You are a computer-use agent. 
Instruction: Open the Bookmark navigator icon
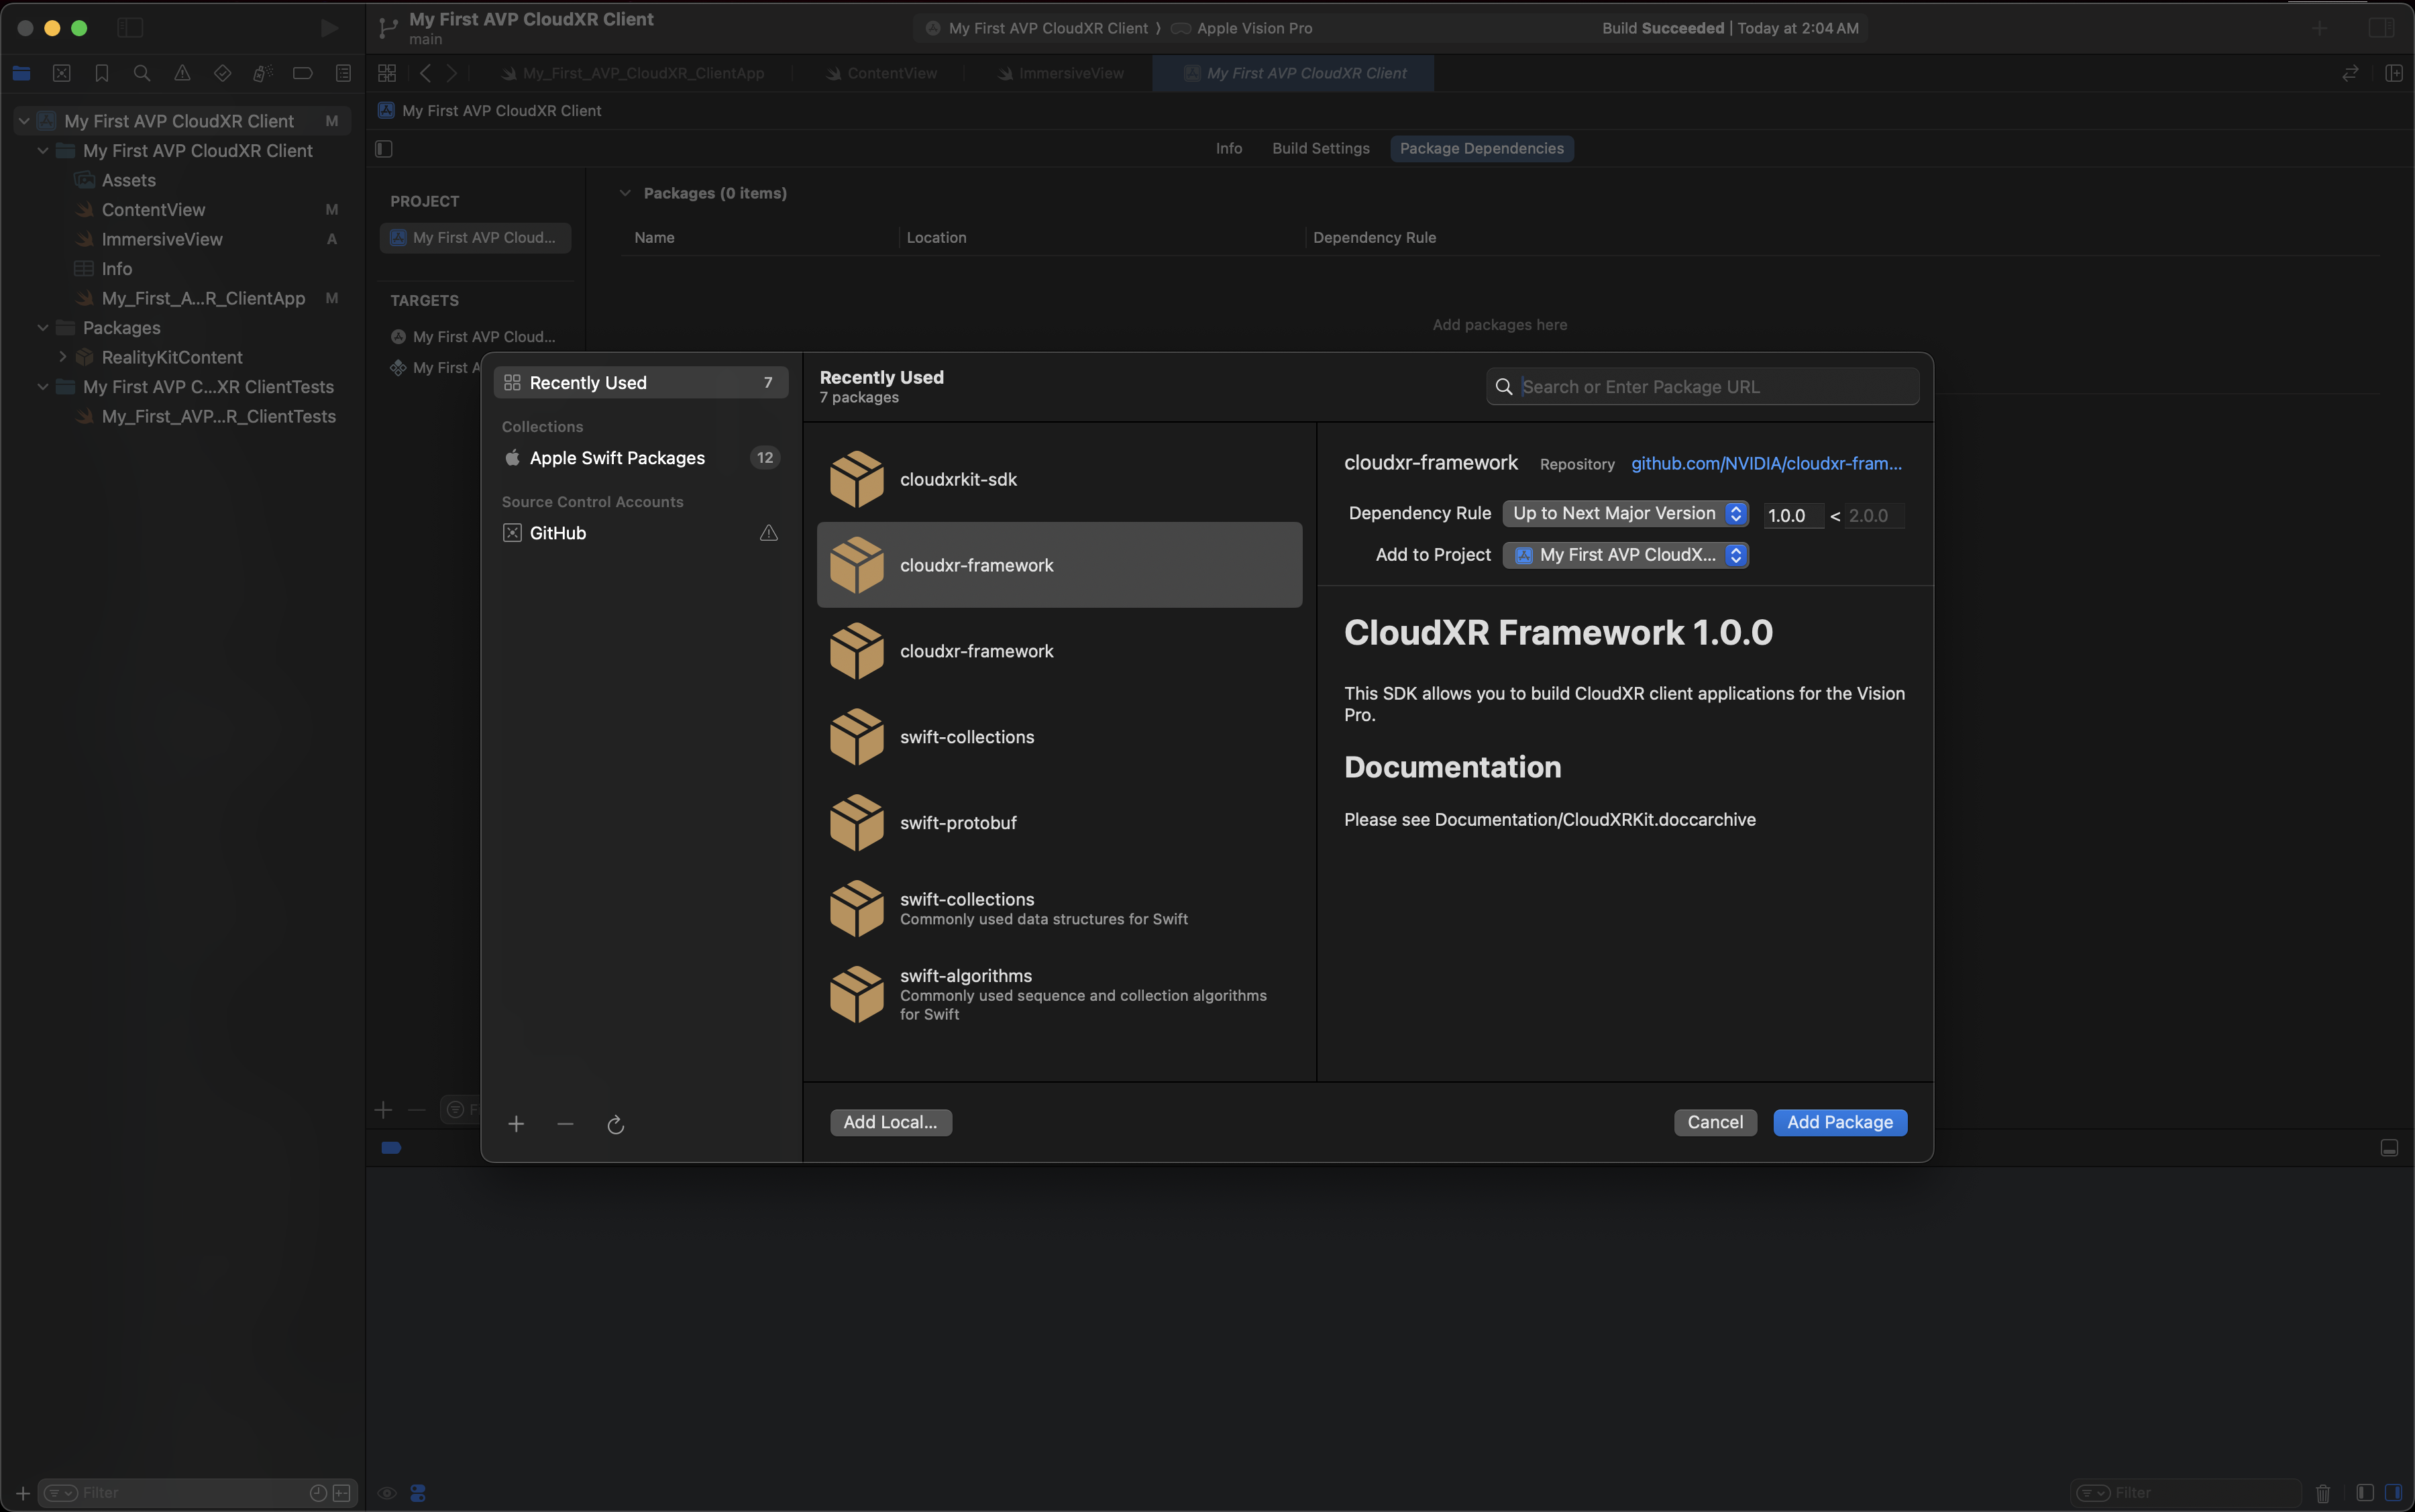102,73
